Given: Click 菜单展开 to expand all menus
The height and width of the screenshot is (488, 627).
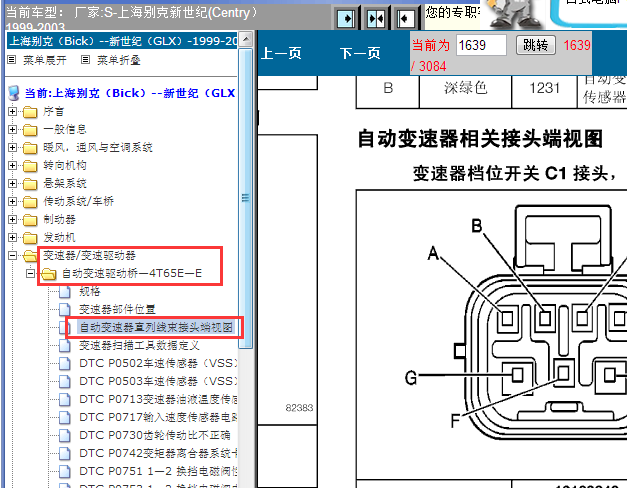Looking at the screenshot, I should pos(45,60).
